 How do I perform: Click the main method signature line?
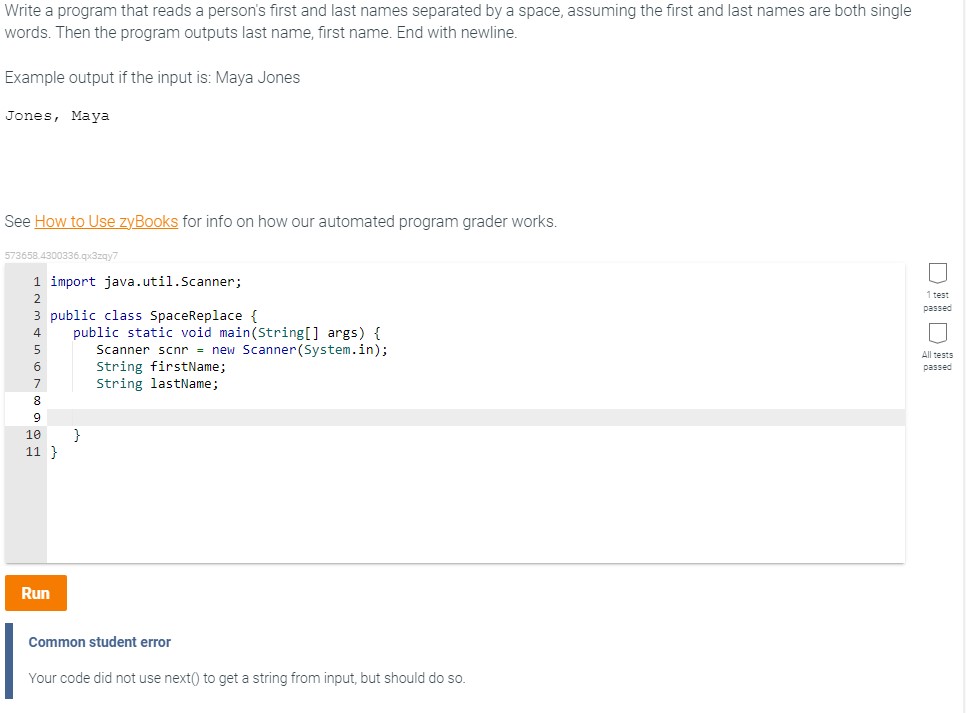point(230,332)
